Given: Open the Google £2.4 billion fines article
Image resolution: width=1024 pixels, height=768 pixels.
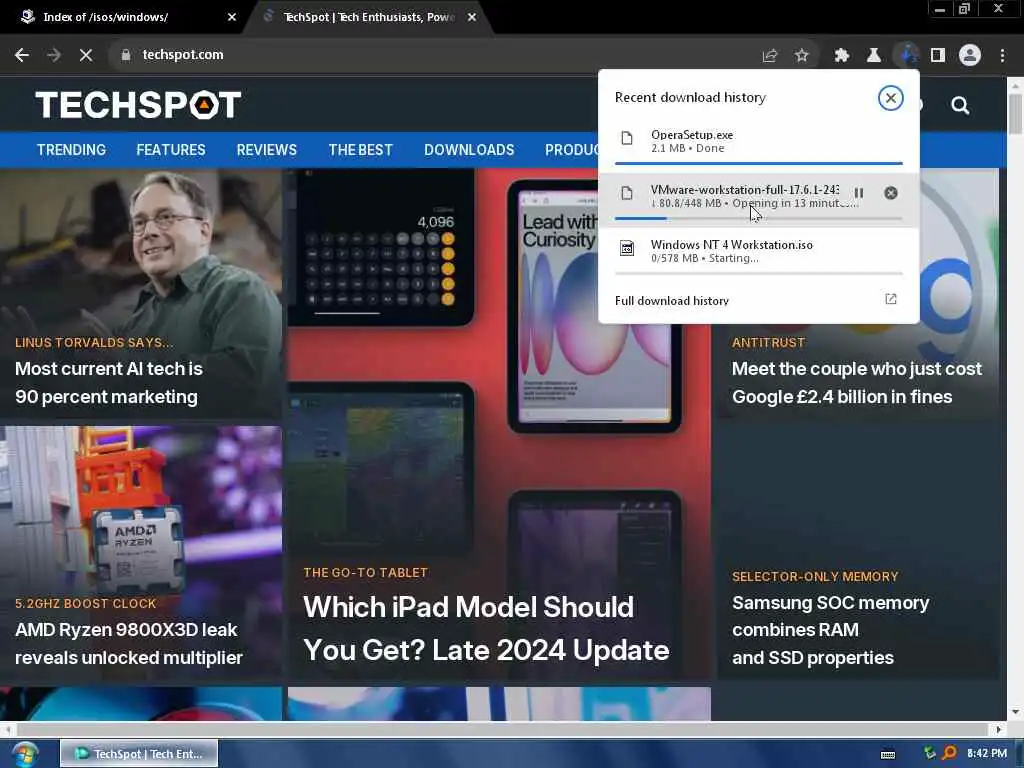Looking at the screenshot, I should (x=856, y=383).
